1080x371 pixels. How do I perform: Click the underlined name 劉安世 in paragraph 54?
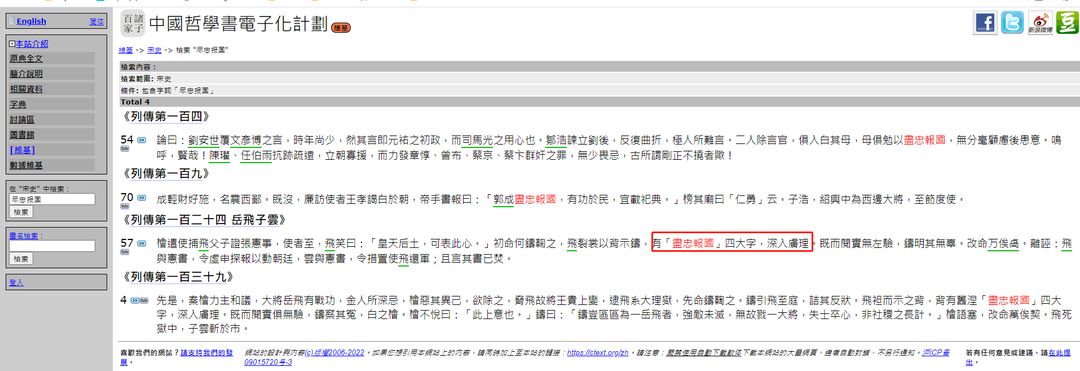pyautogui.click(x=204, y=140)
